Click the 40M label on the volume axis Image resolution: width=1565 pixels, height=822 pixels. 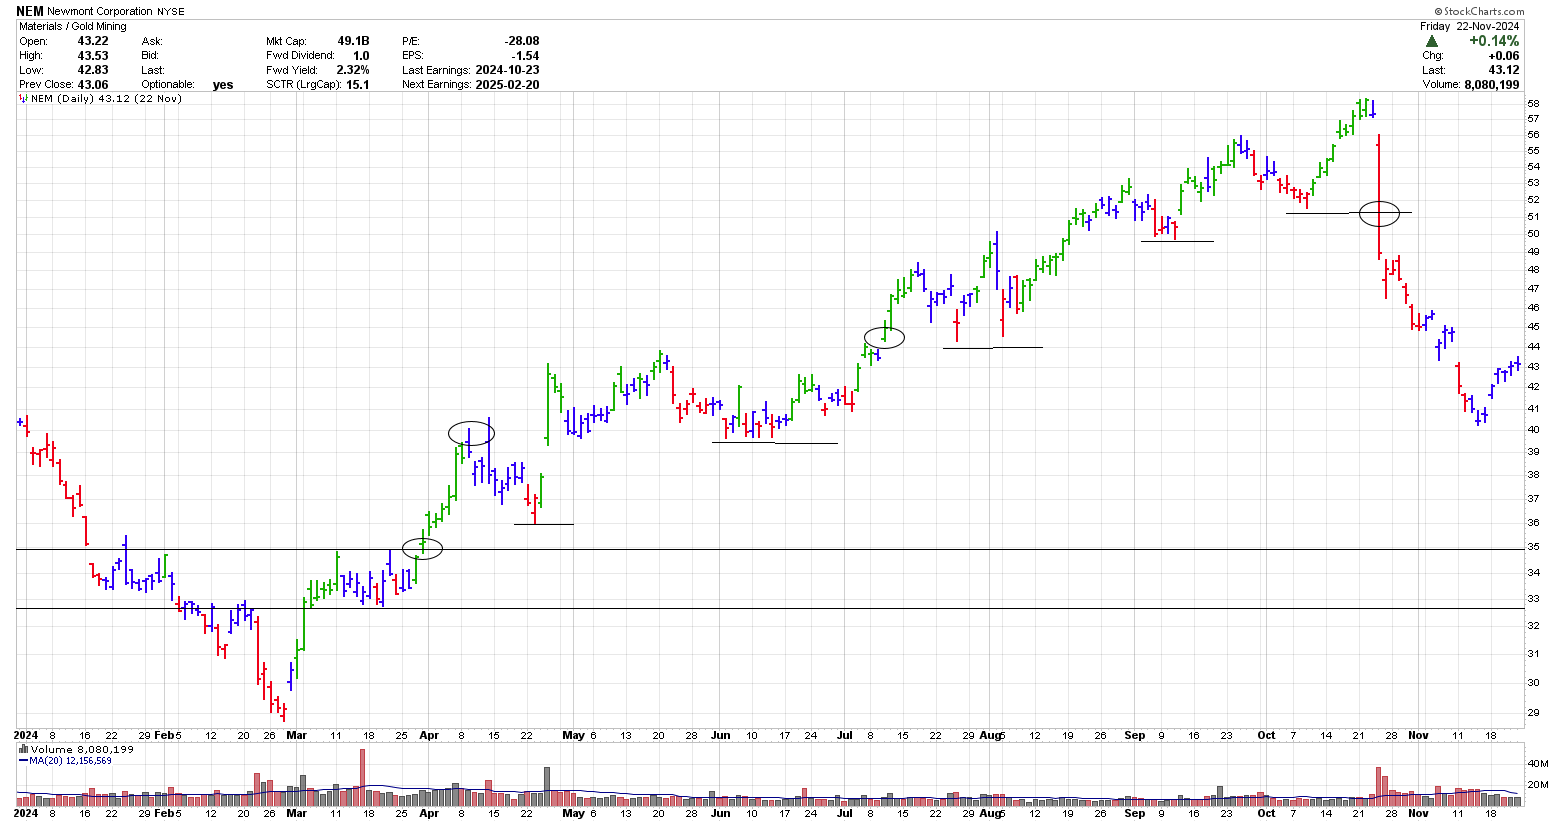coord(1537,763)
